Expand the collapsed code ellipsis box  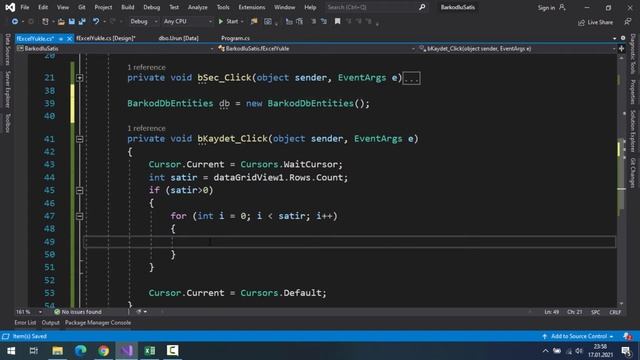tap(411, 78)
